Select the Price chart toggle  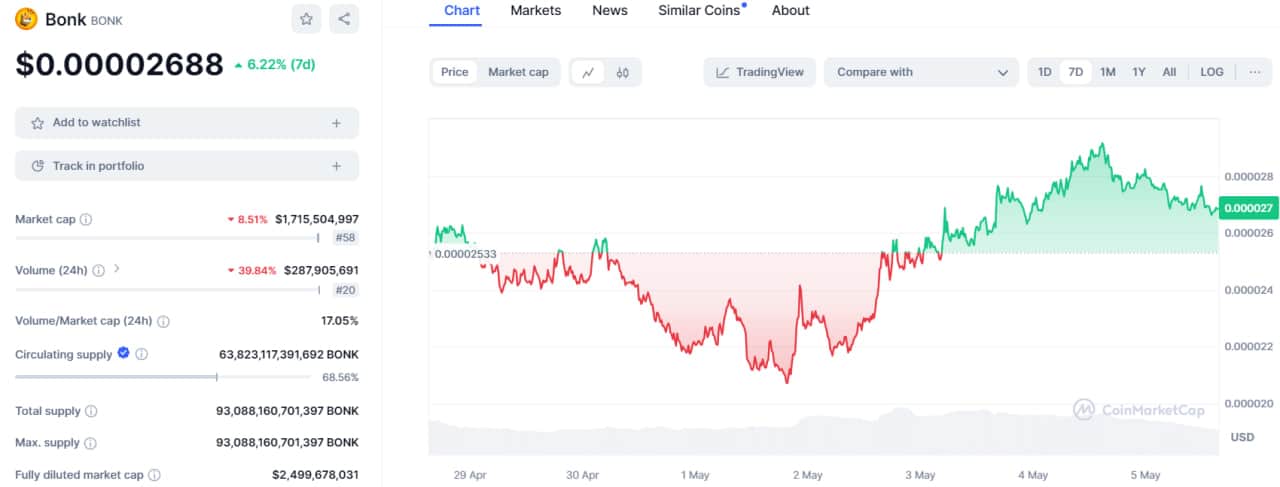tap(455, 72)
